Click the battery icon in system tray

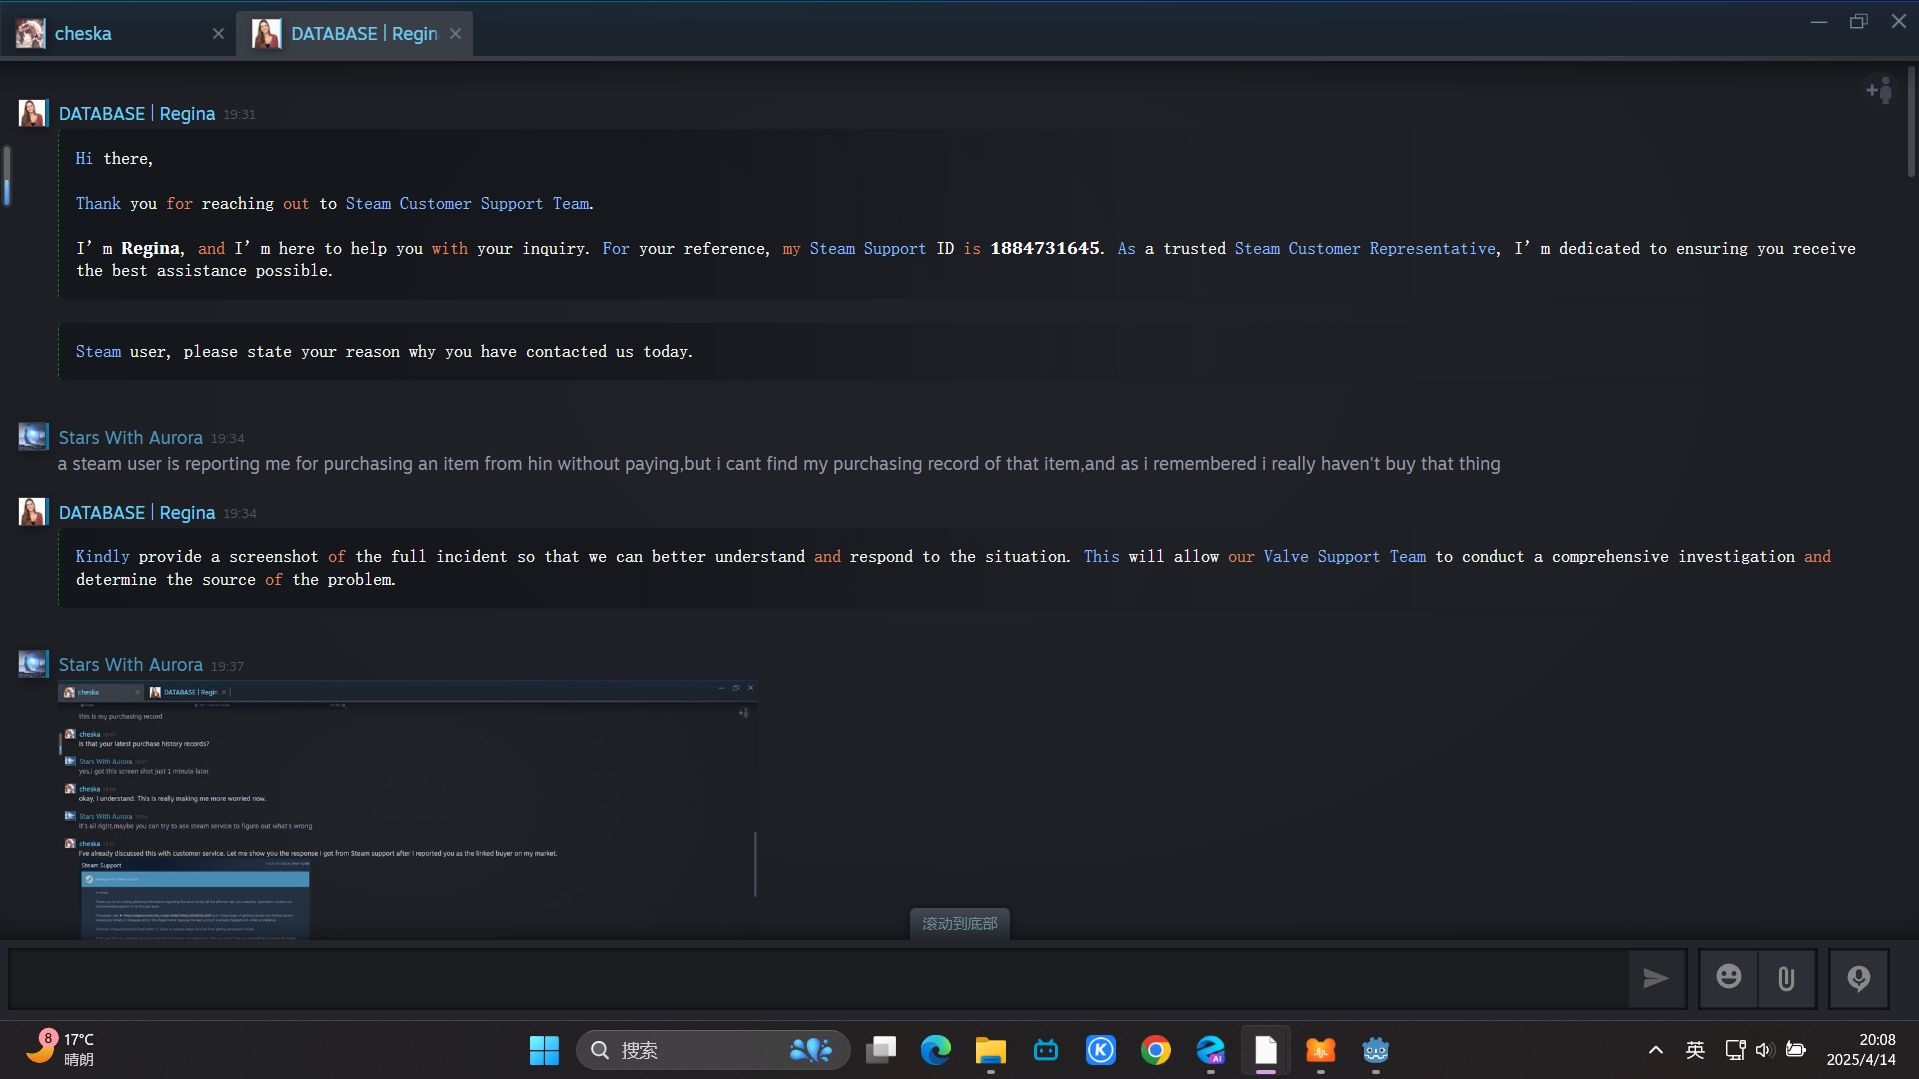pos(1796,1050)
